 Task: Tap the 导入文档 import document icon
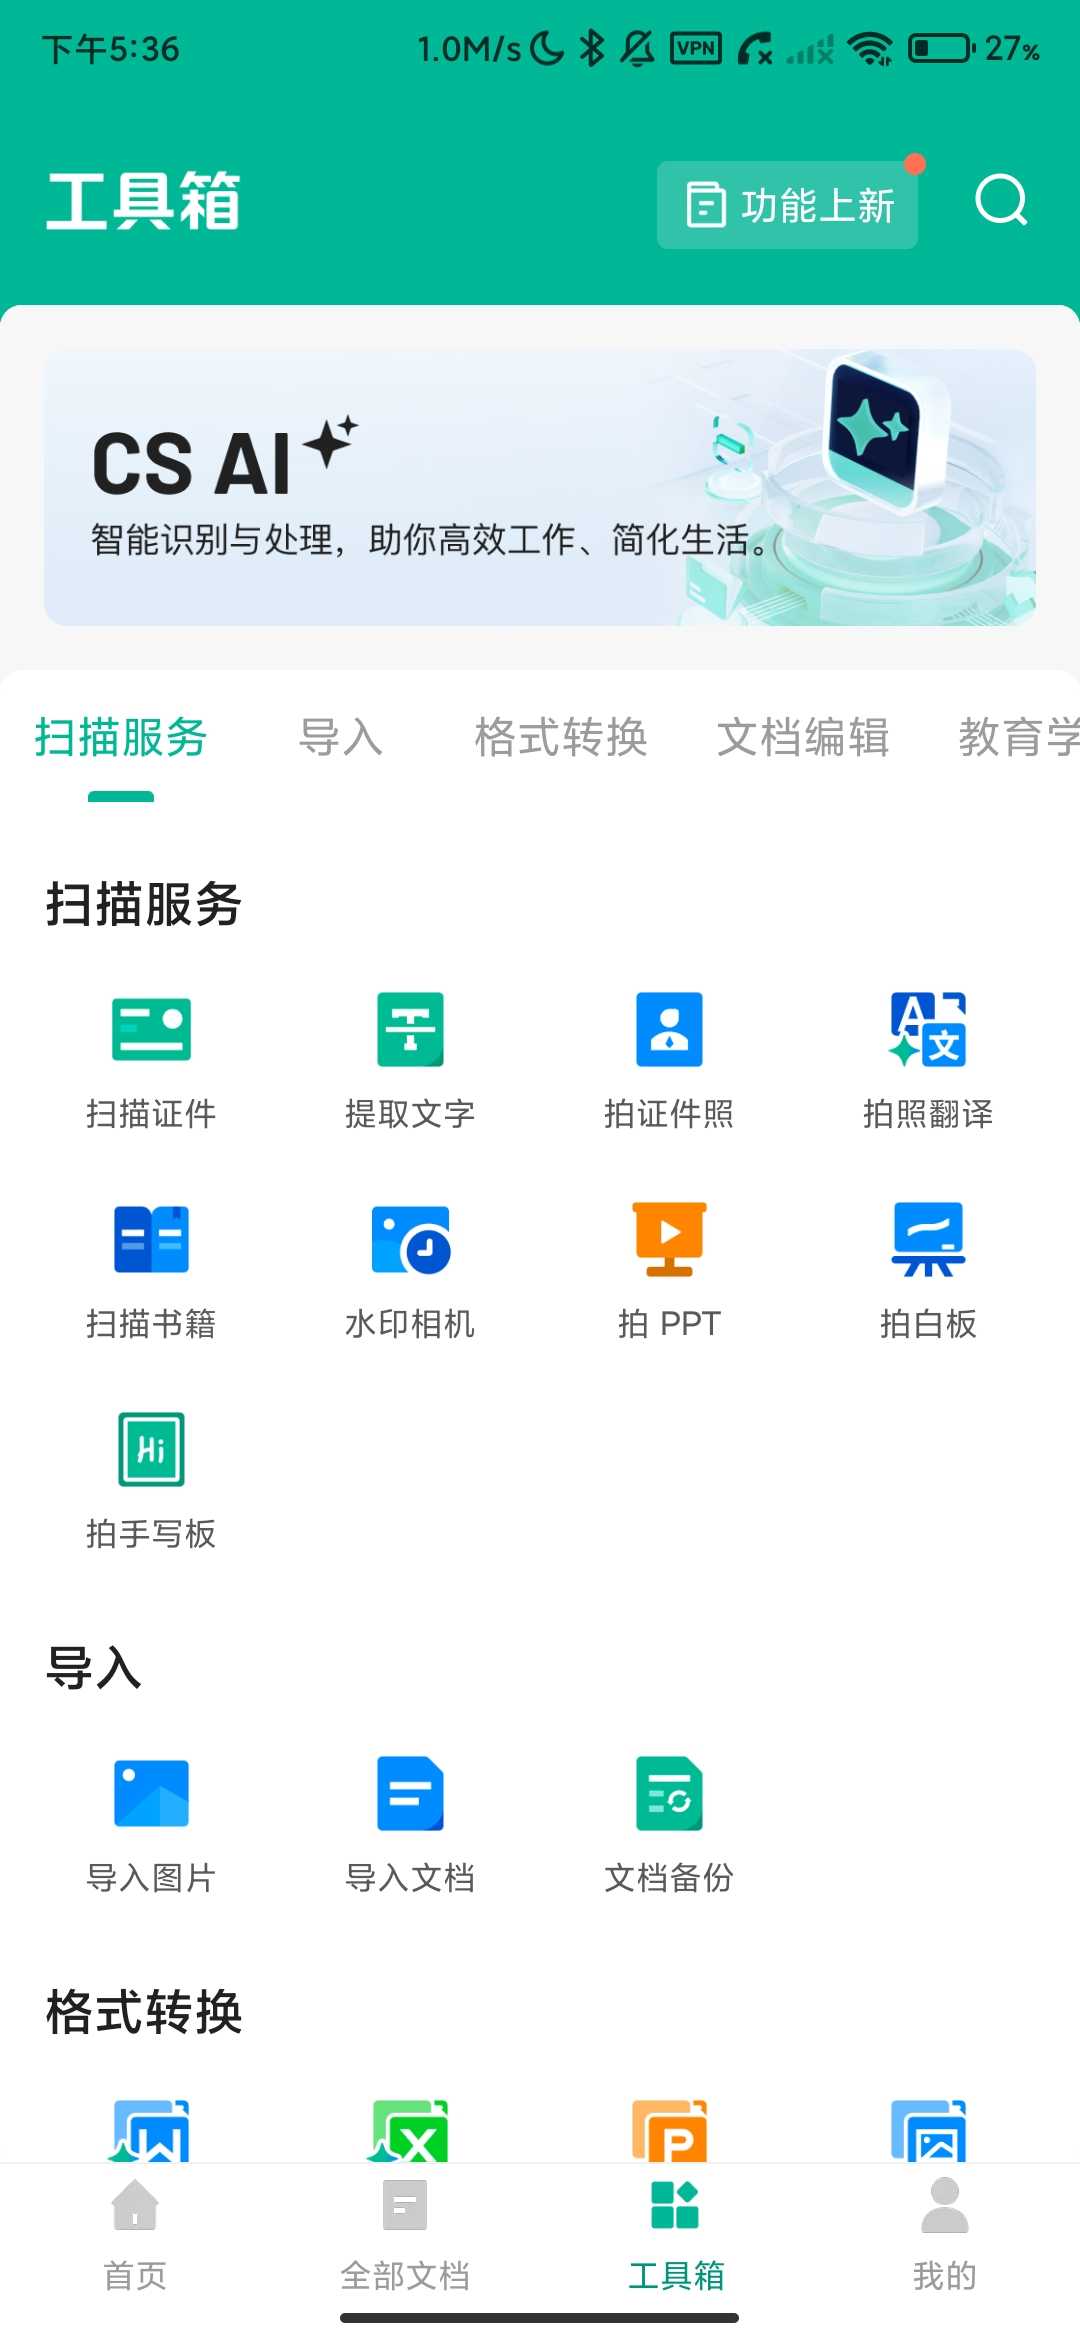(410, 1793)
